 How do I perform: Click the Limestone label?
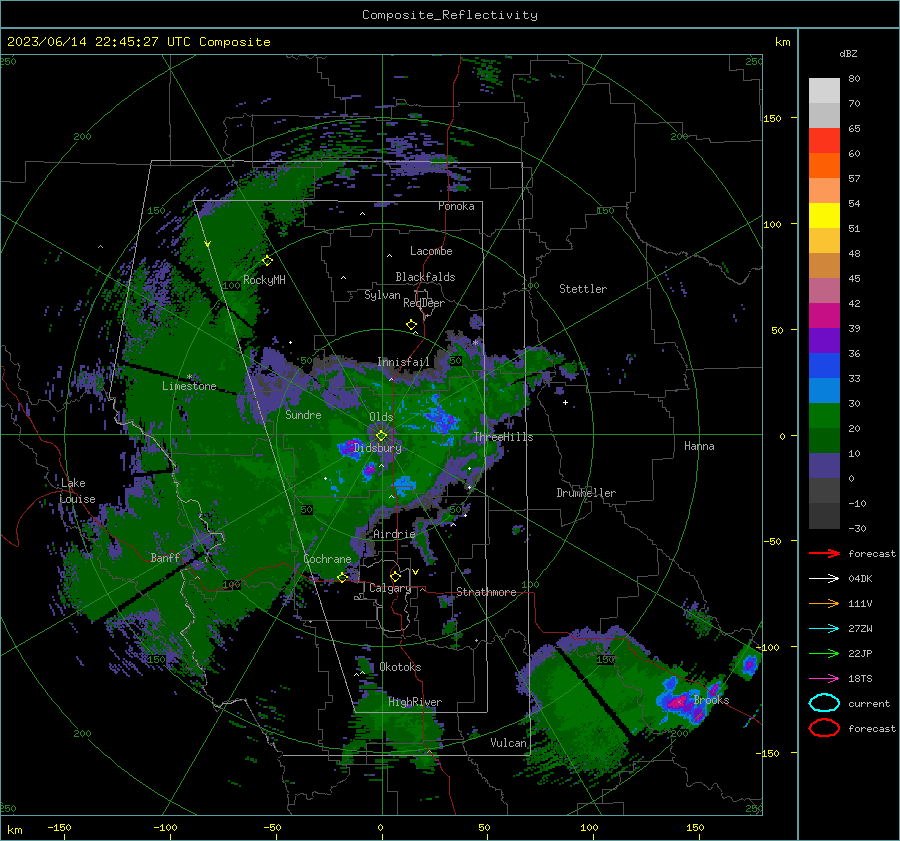point(189,386)
